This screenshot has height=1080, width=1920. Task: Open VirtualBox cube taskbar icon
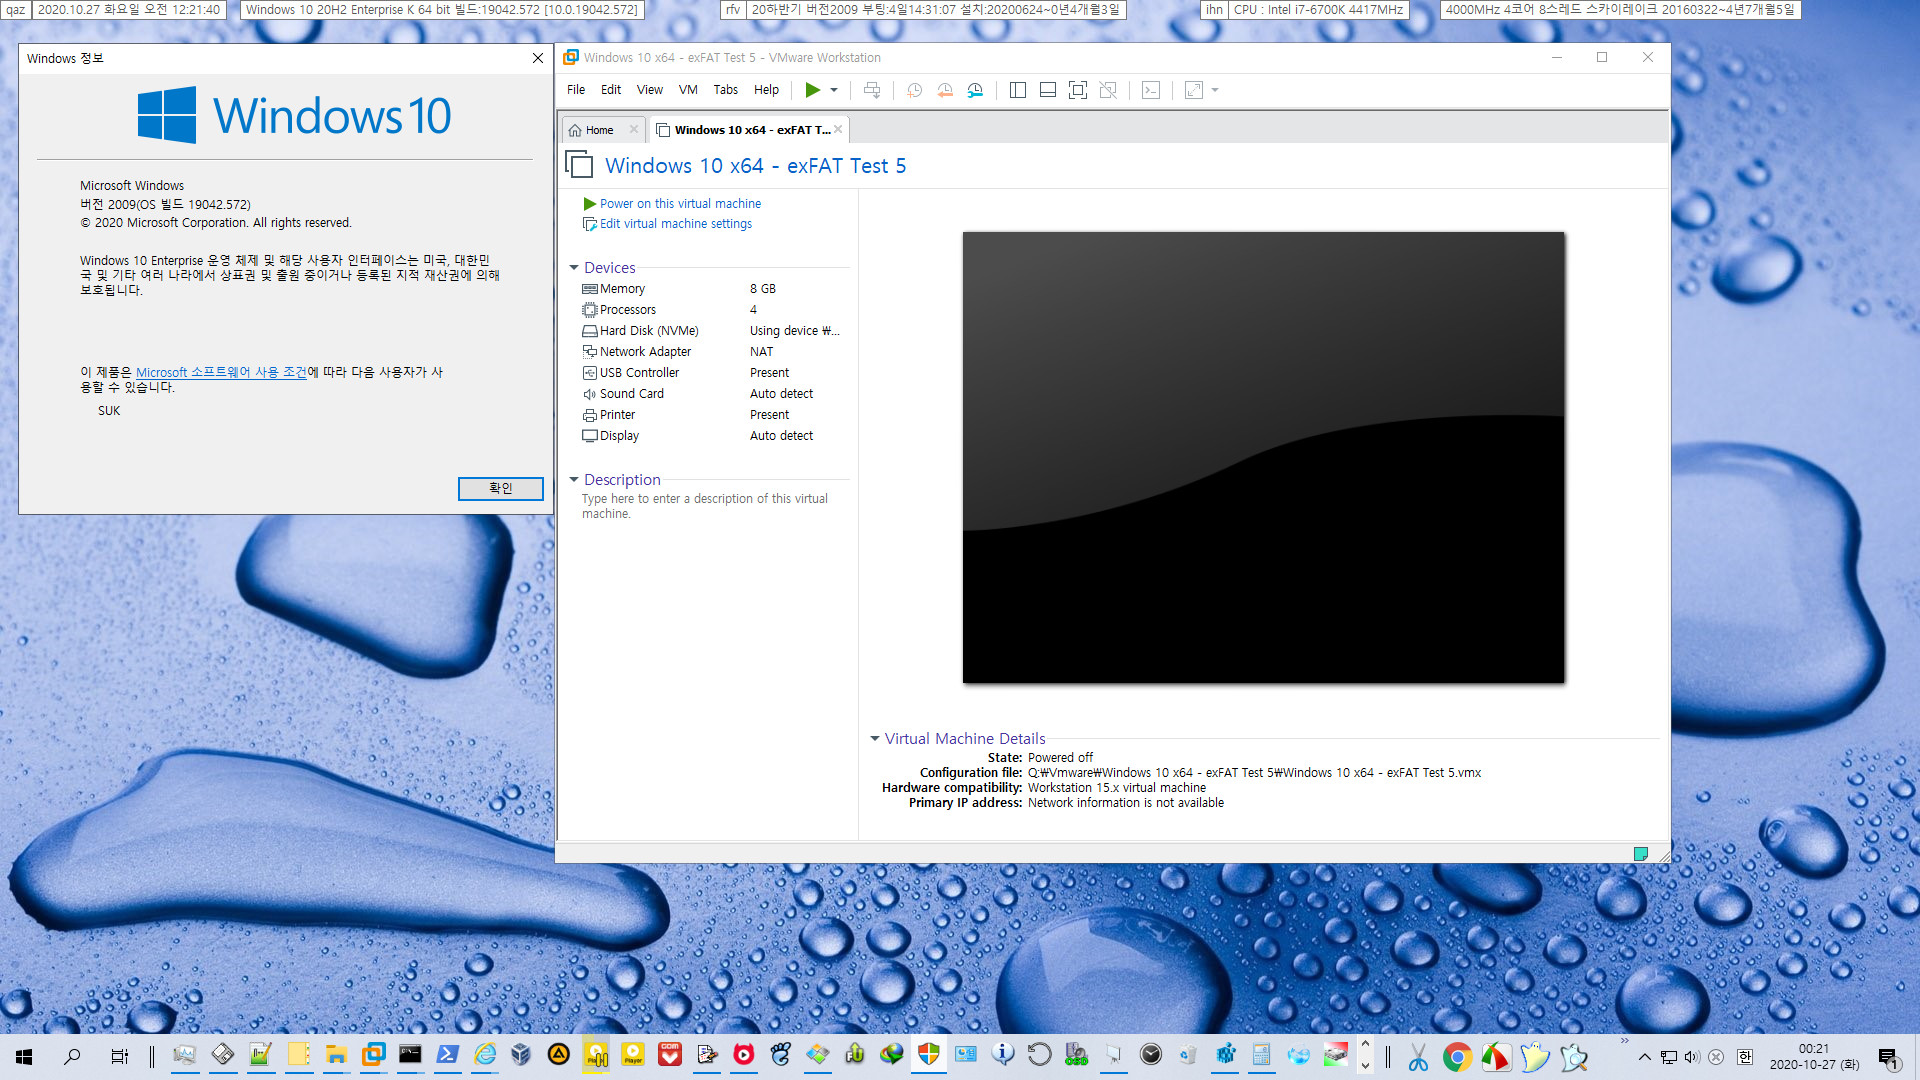click(x=521, y=1055)
